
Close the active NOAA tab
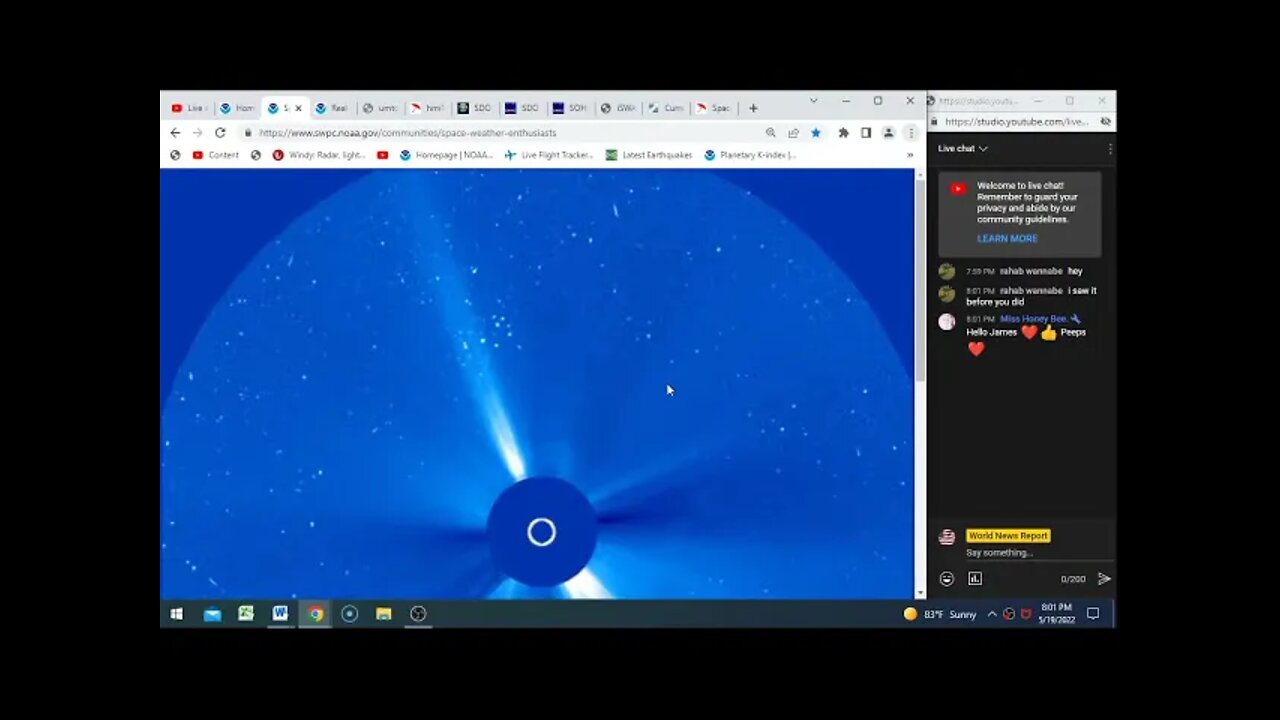pos(298,108)
